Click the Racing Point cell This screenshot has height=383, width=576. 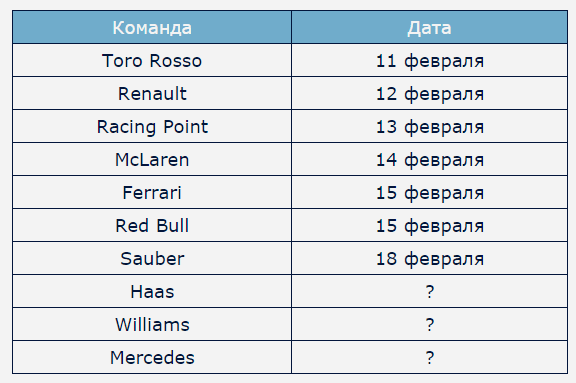point(152,126)
